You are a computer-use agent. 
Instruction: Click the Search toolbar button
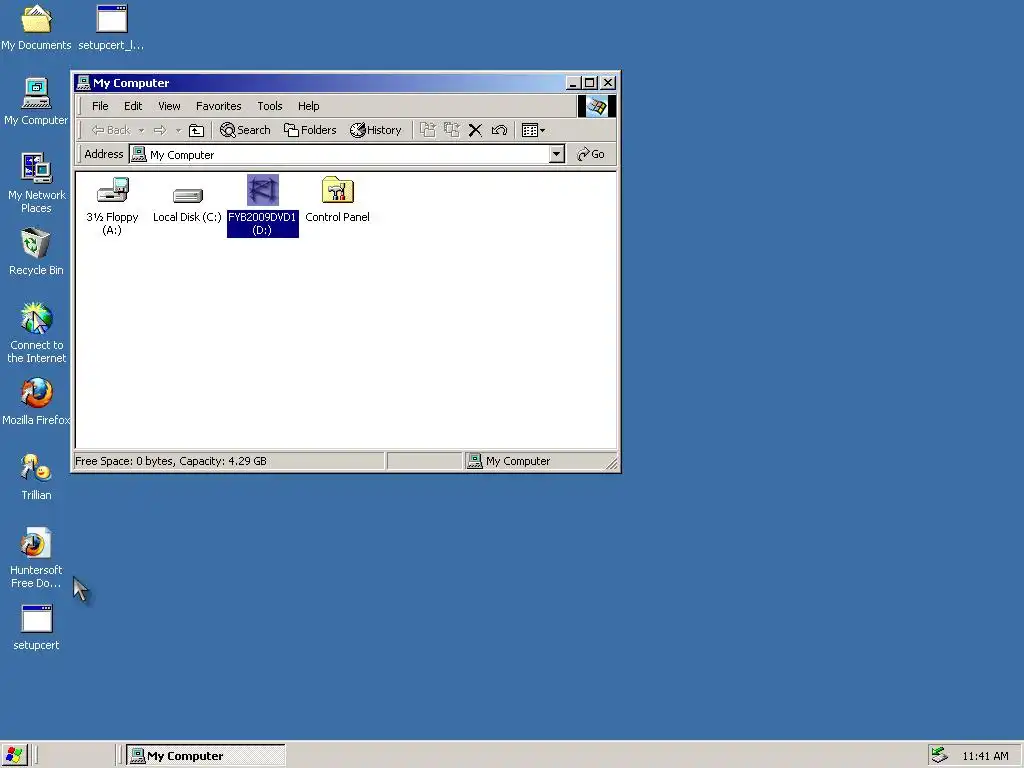246,130
